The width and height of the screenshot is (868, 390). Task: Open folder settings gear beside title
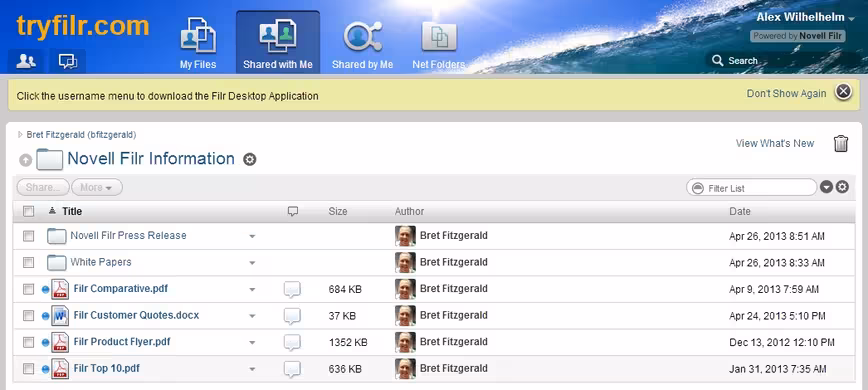[250, 160]
